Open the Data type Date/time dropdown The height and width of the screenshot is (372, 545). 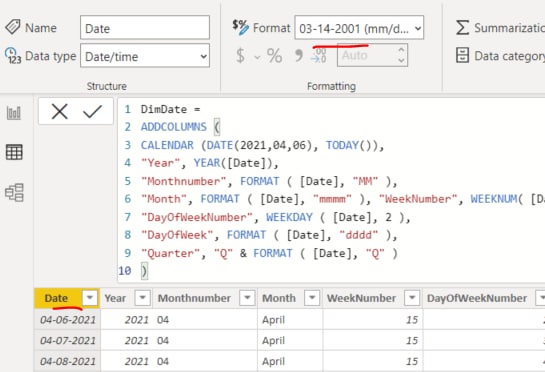145,56
